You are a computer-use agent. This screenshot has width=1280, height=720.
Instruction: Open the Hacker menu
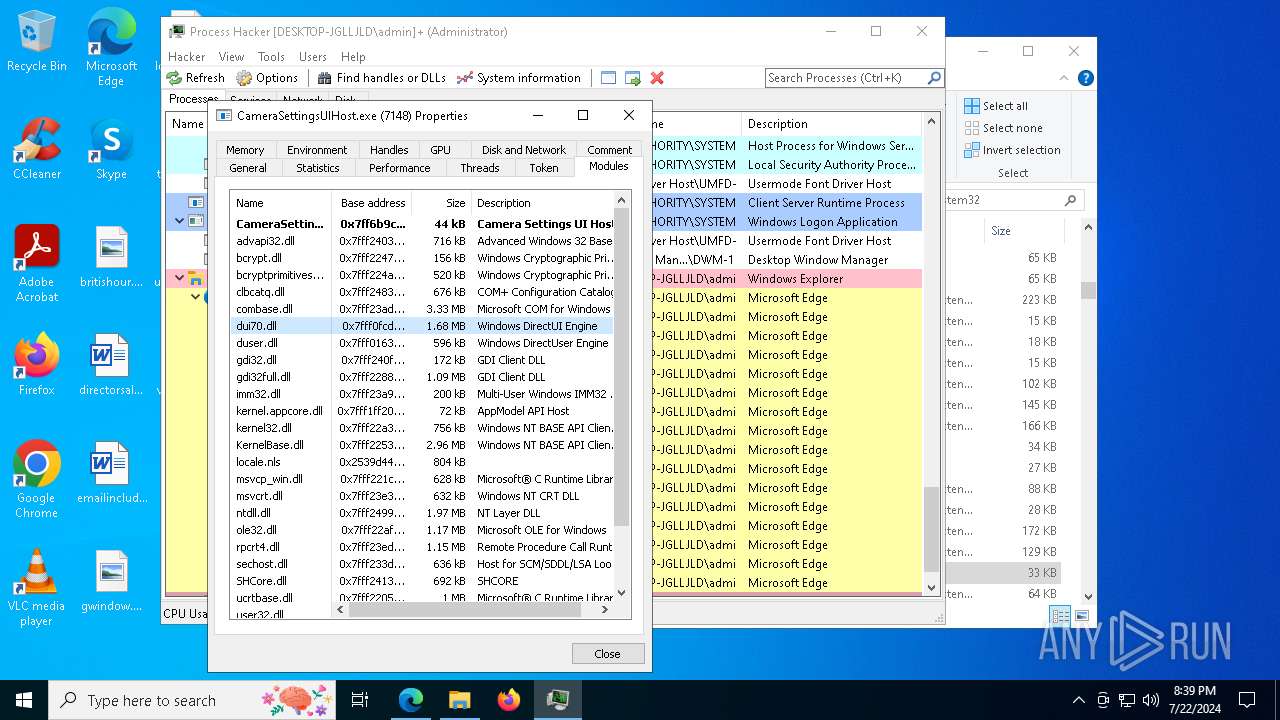click(186, 57)
